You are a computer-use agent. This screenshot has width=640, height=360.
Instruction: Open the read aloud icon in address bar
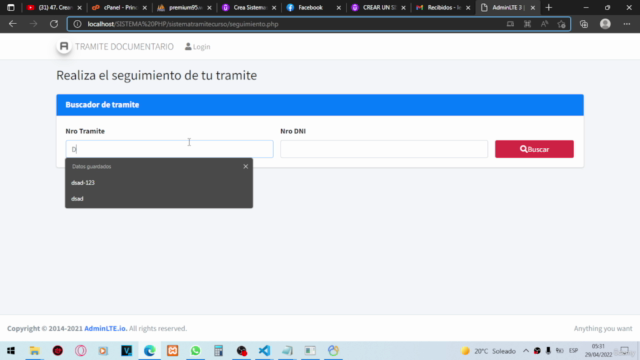pyautogui.click(x=544, y=24)
